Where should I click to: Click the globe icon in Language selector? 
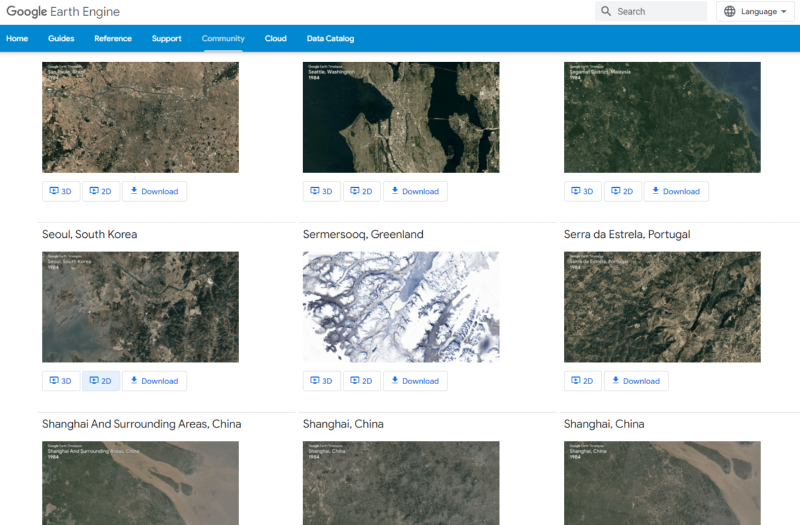tap(729, 12)
